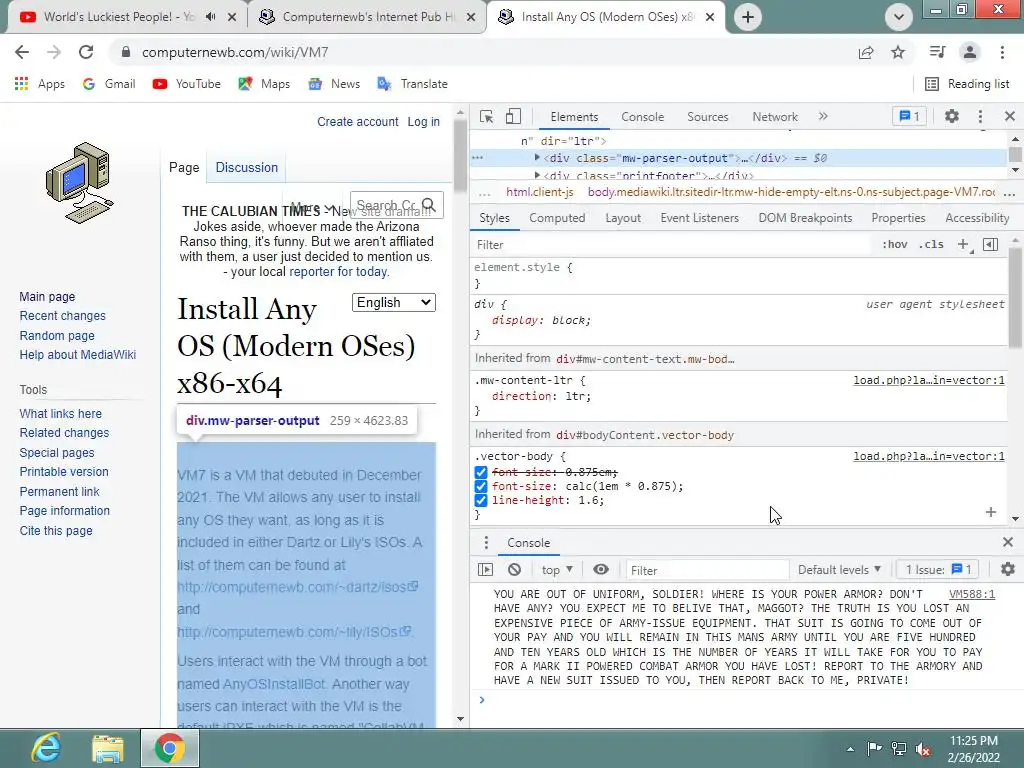The image size is (1024, 768).
Task: Click the address bar URL
Action: pyautogui.click(x=235, y=52)
